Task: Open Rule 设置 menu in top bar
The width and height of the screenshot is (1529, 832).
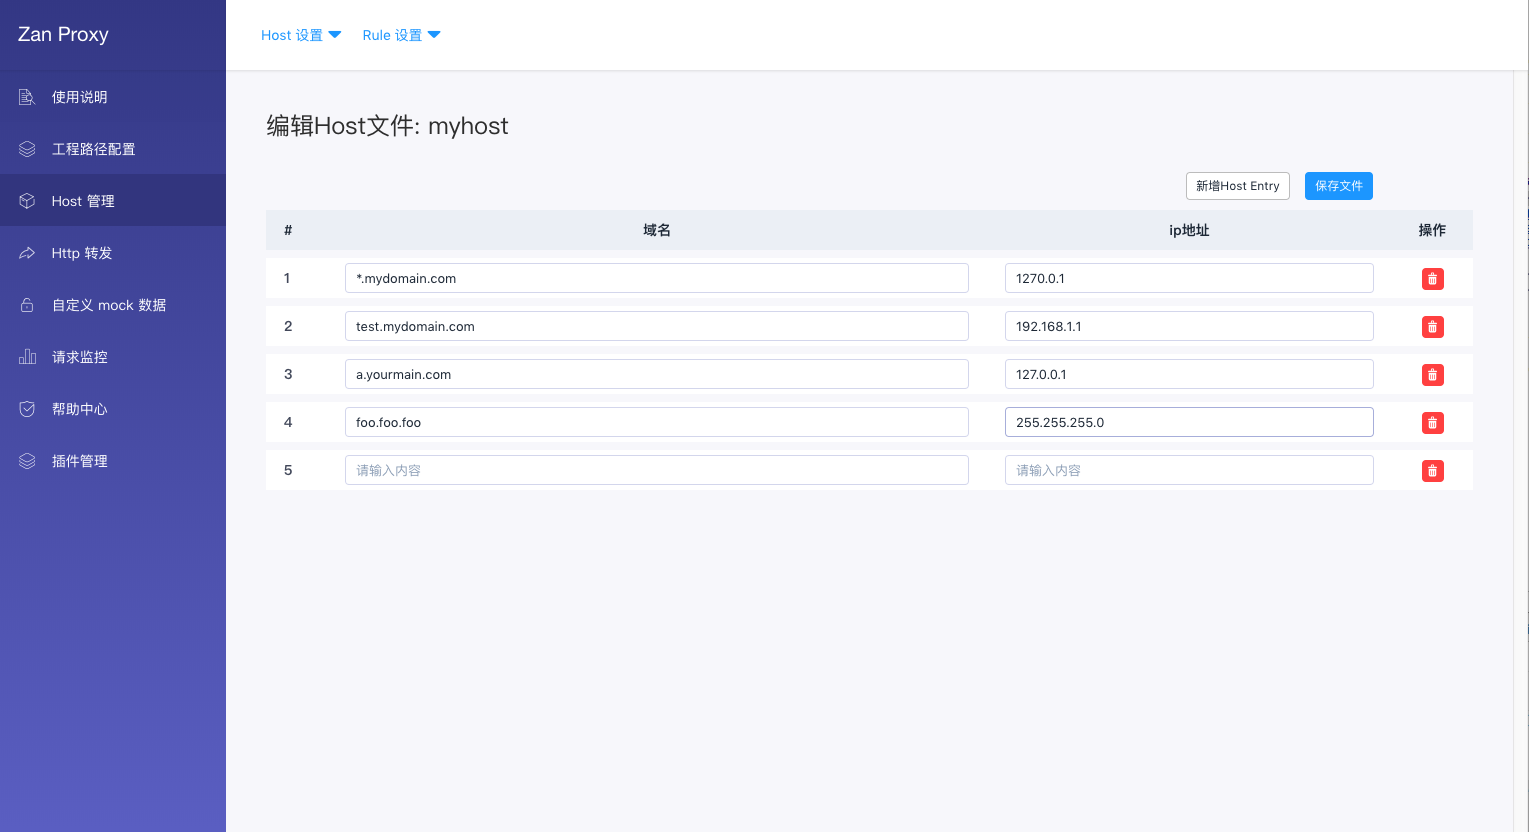Action: (400, 34)
